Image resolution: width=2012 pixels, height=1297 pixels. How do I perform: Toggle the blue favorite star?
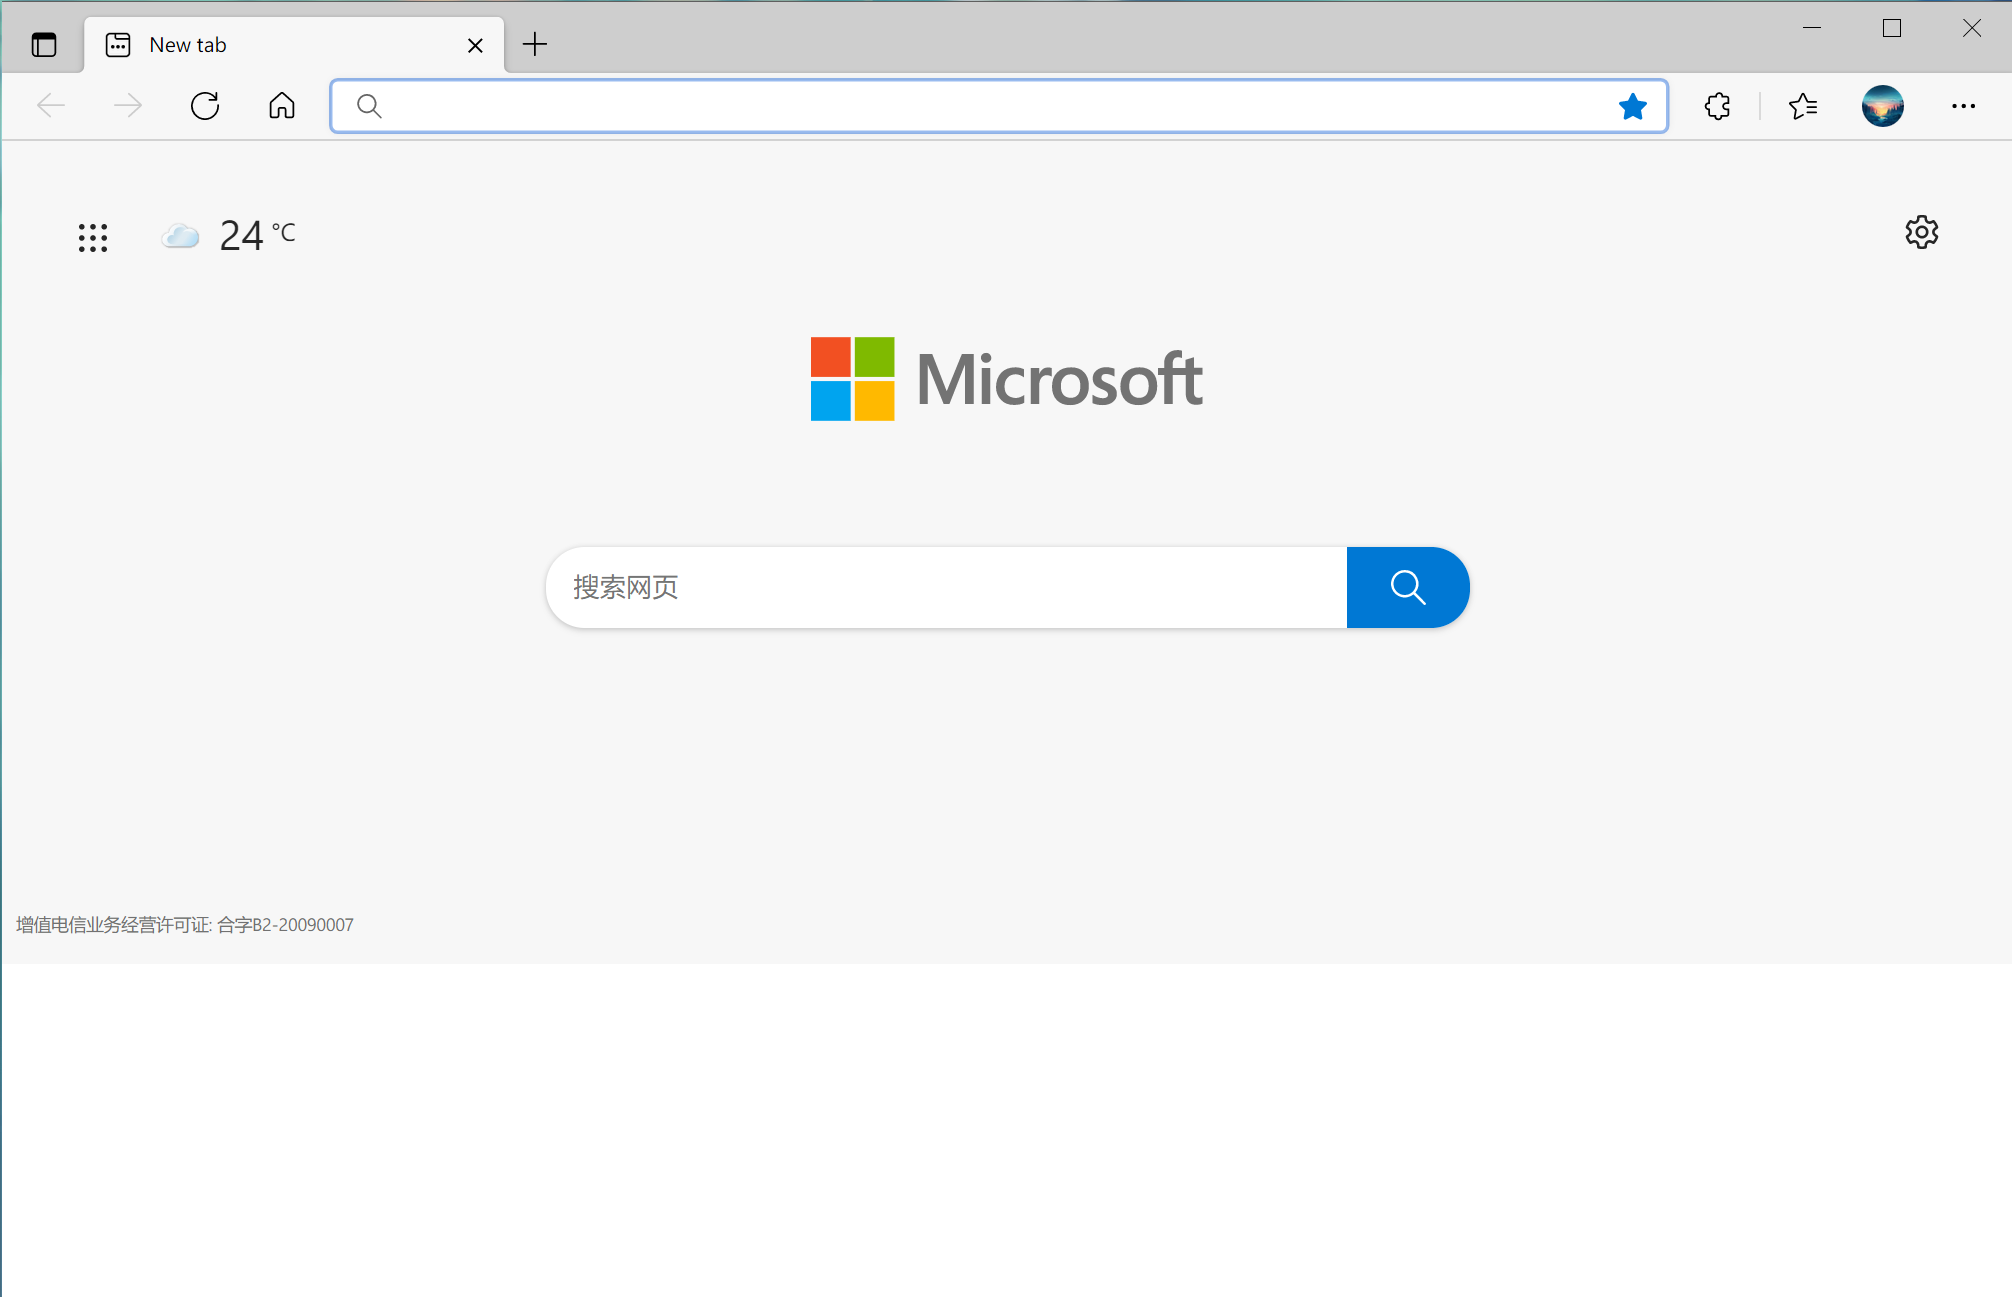(x=1632, y=106)
